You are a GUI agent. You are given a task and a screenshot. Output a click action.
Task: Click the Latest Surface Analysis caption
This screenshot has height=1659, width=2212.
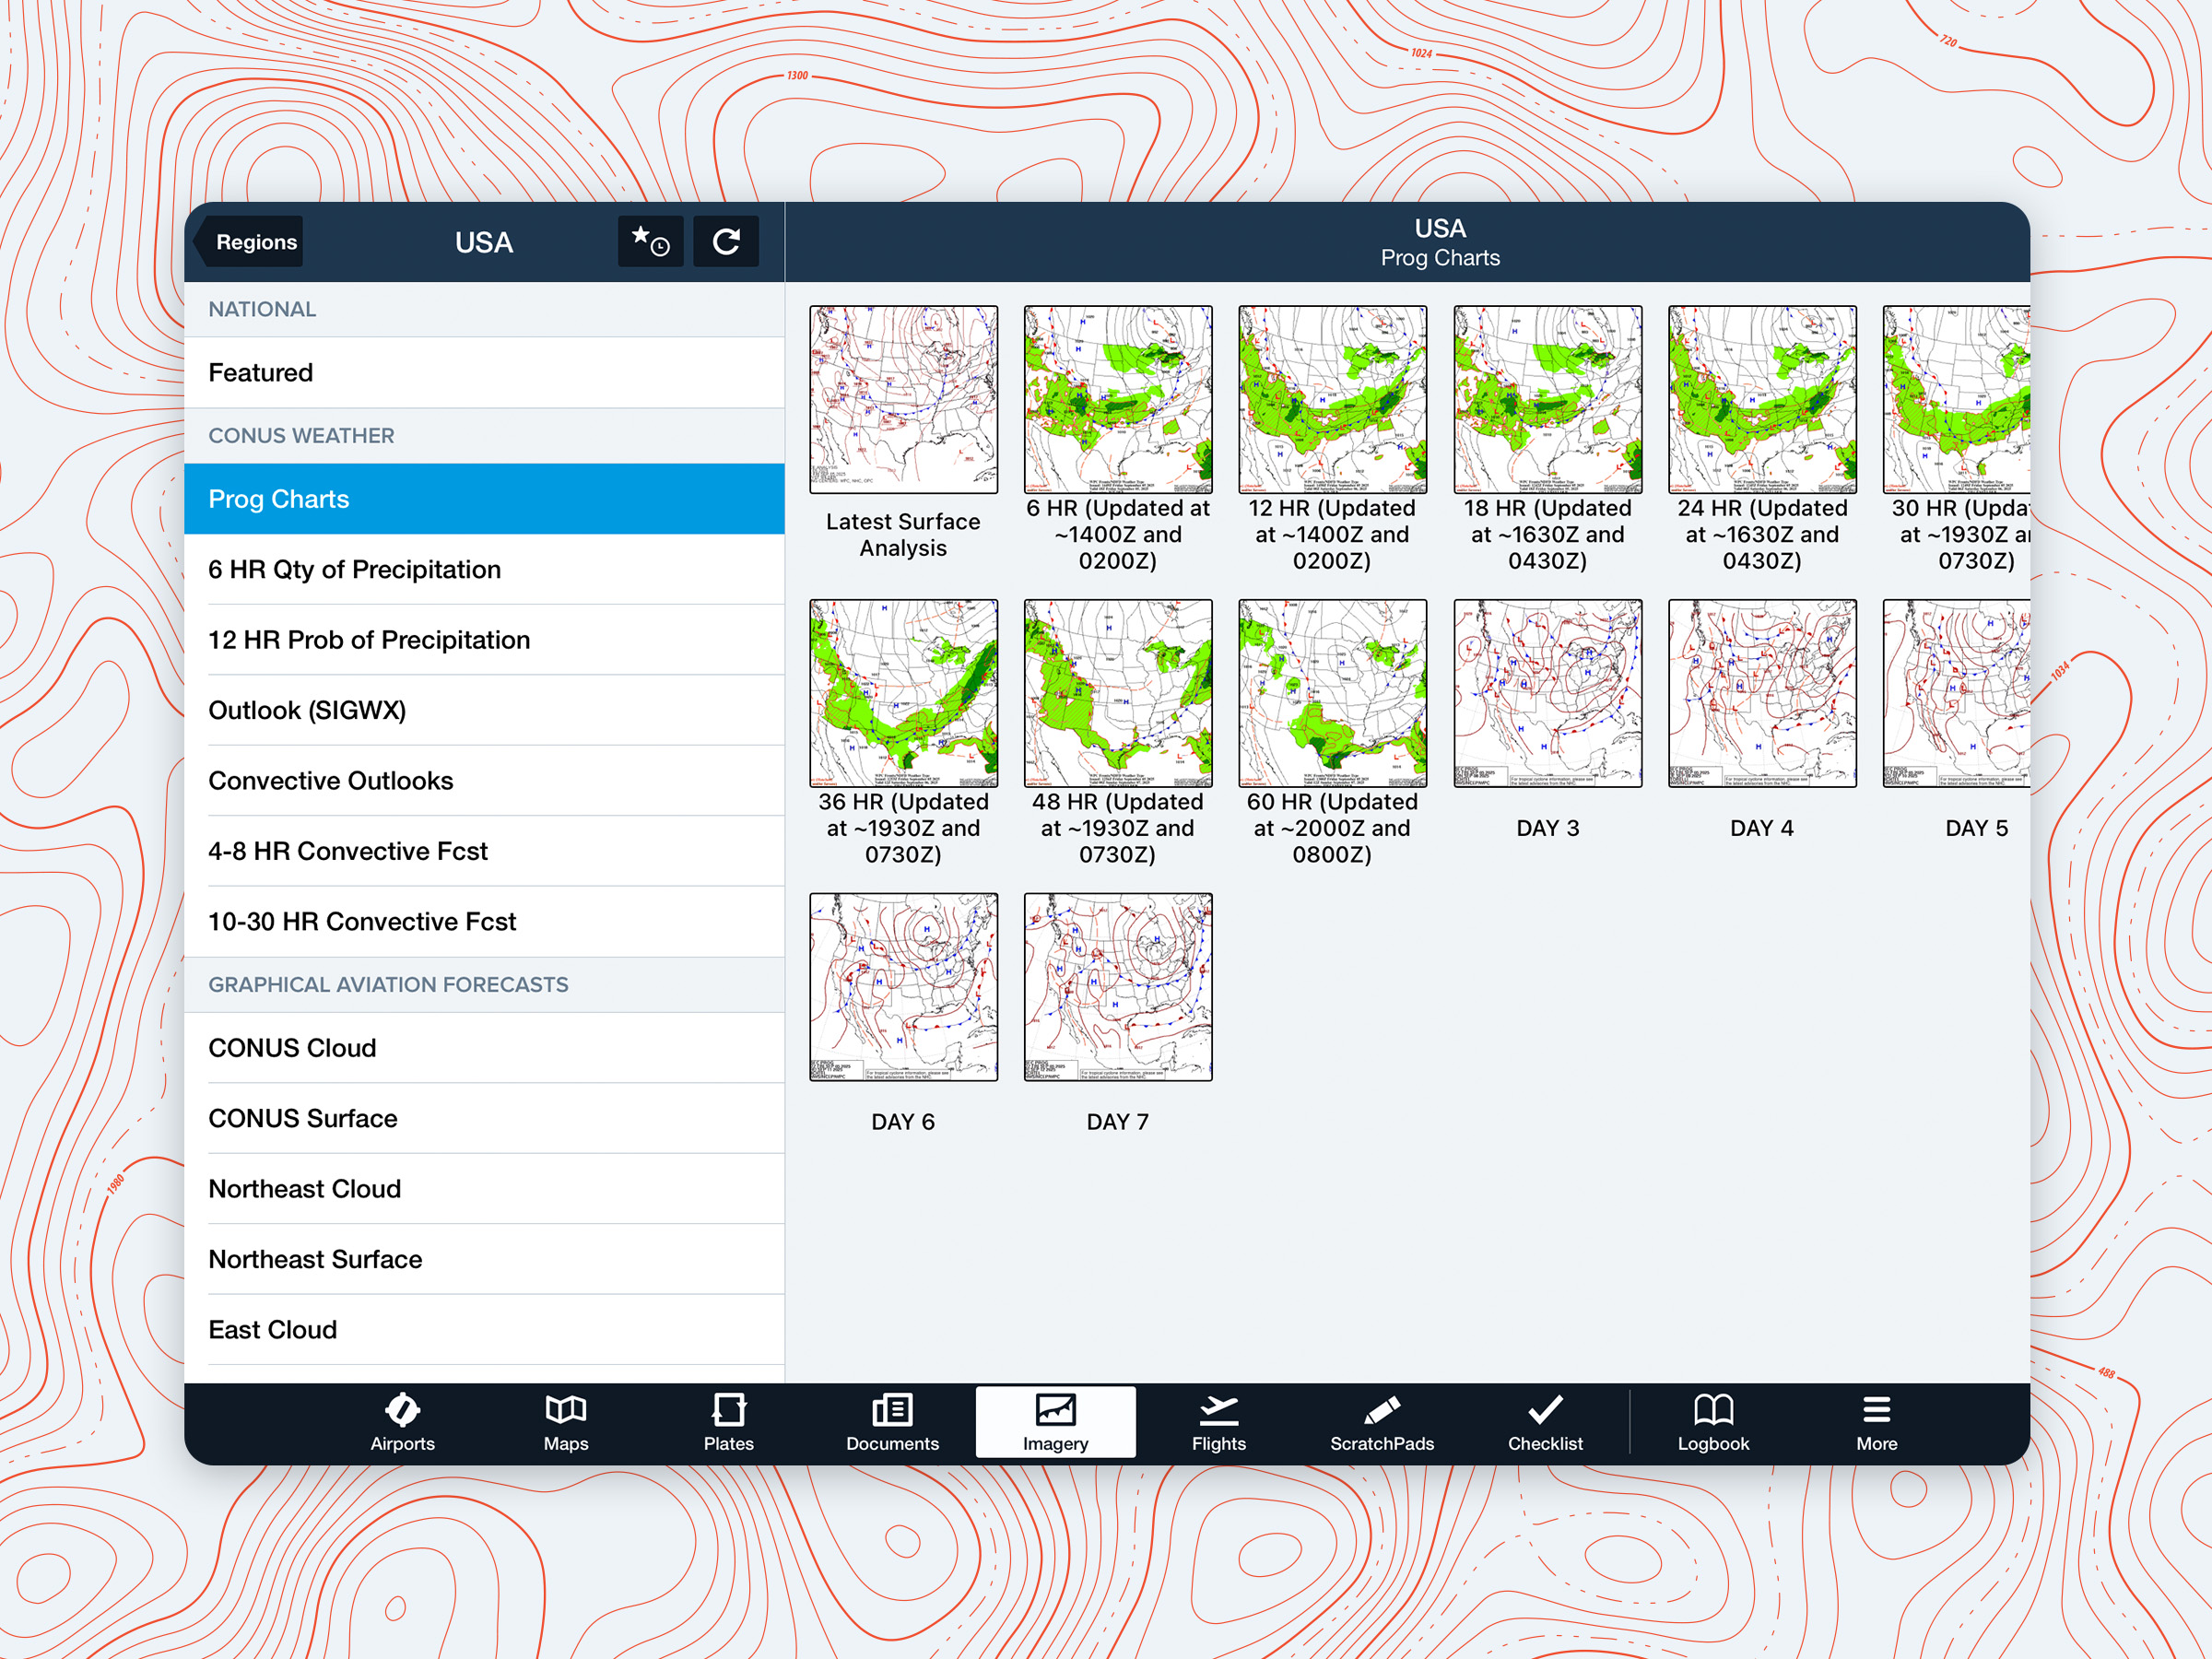coord(903,535)
